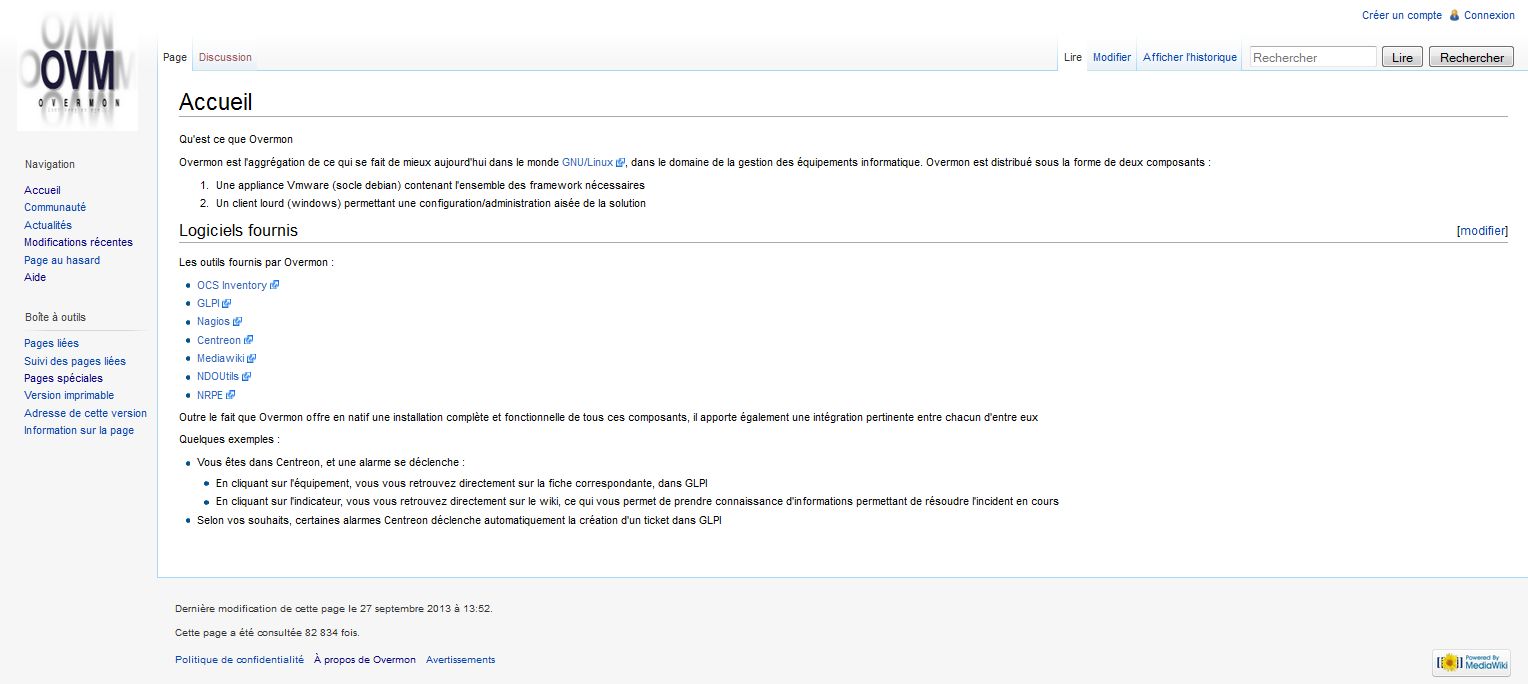Click modifier link for Logiciels fournis section
1528x684 pixels.
[x=1482, y=231]
